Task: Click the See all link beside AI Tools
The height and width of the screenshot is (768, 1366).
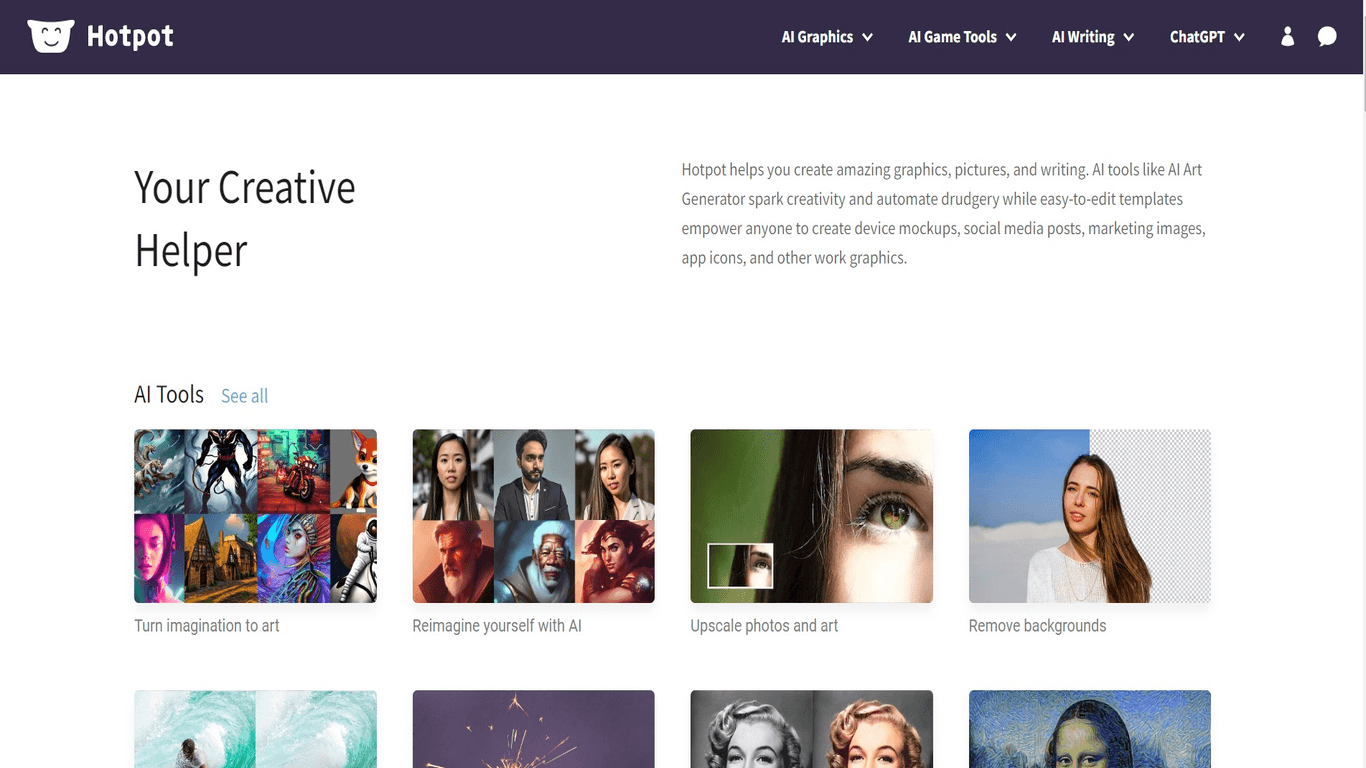Action: 244,396
